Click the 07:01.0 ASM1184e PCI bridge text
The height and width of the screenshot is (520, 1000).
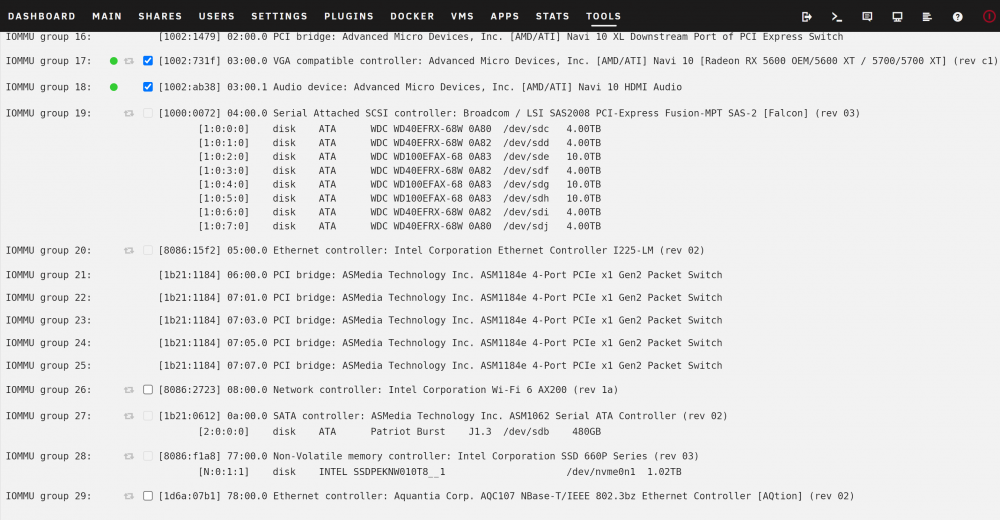coord(440,298)
